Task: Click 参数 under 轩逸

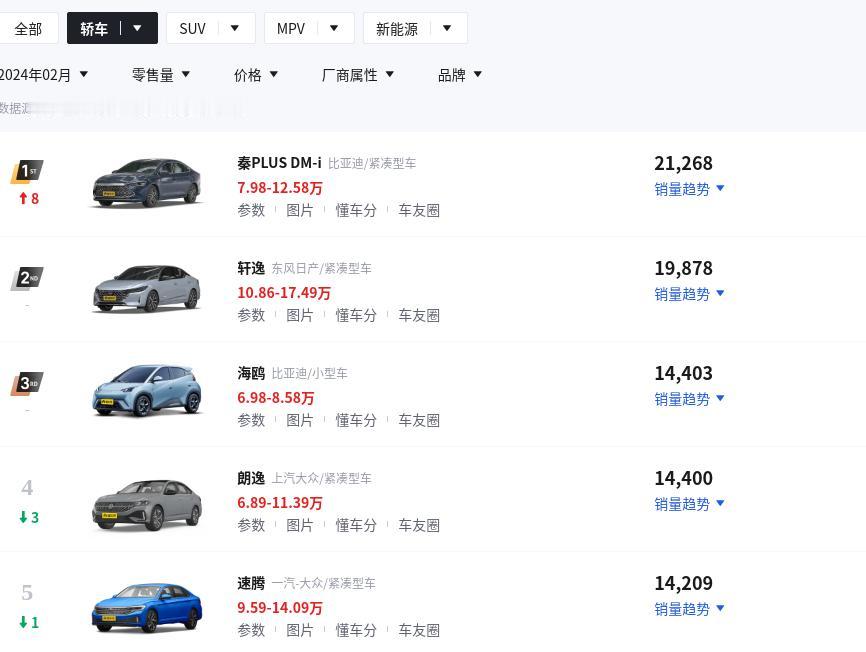Action: point(251,315)
